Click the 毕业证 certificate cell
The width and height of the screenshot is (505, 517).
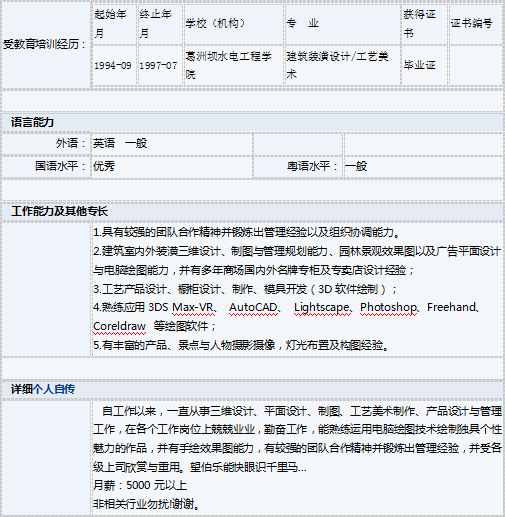pos(419,65)
